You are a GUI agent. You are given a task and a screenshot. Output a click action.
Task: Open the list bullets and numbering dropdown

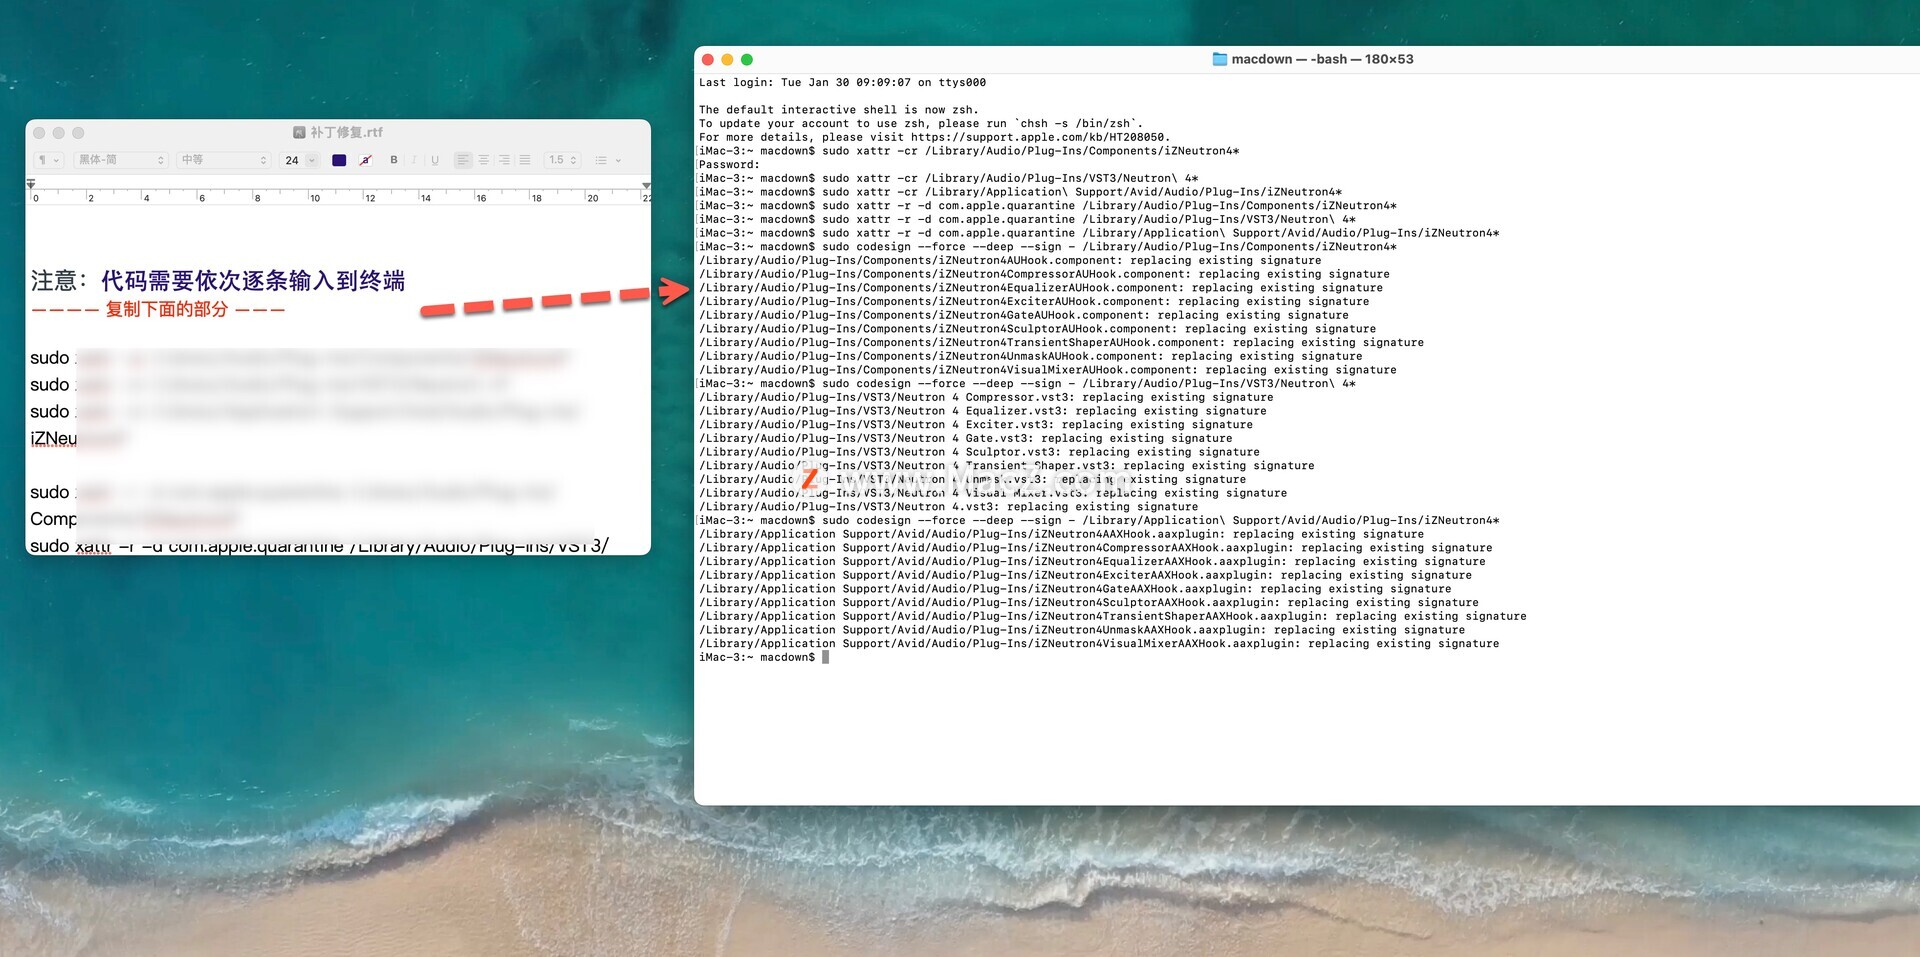click(608, 160)
